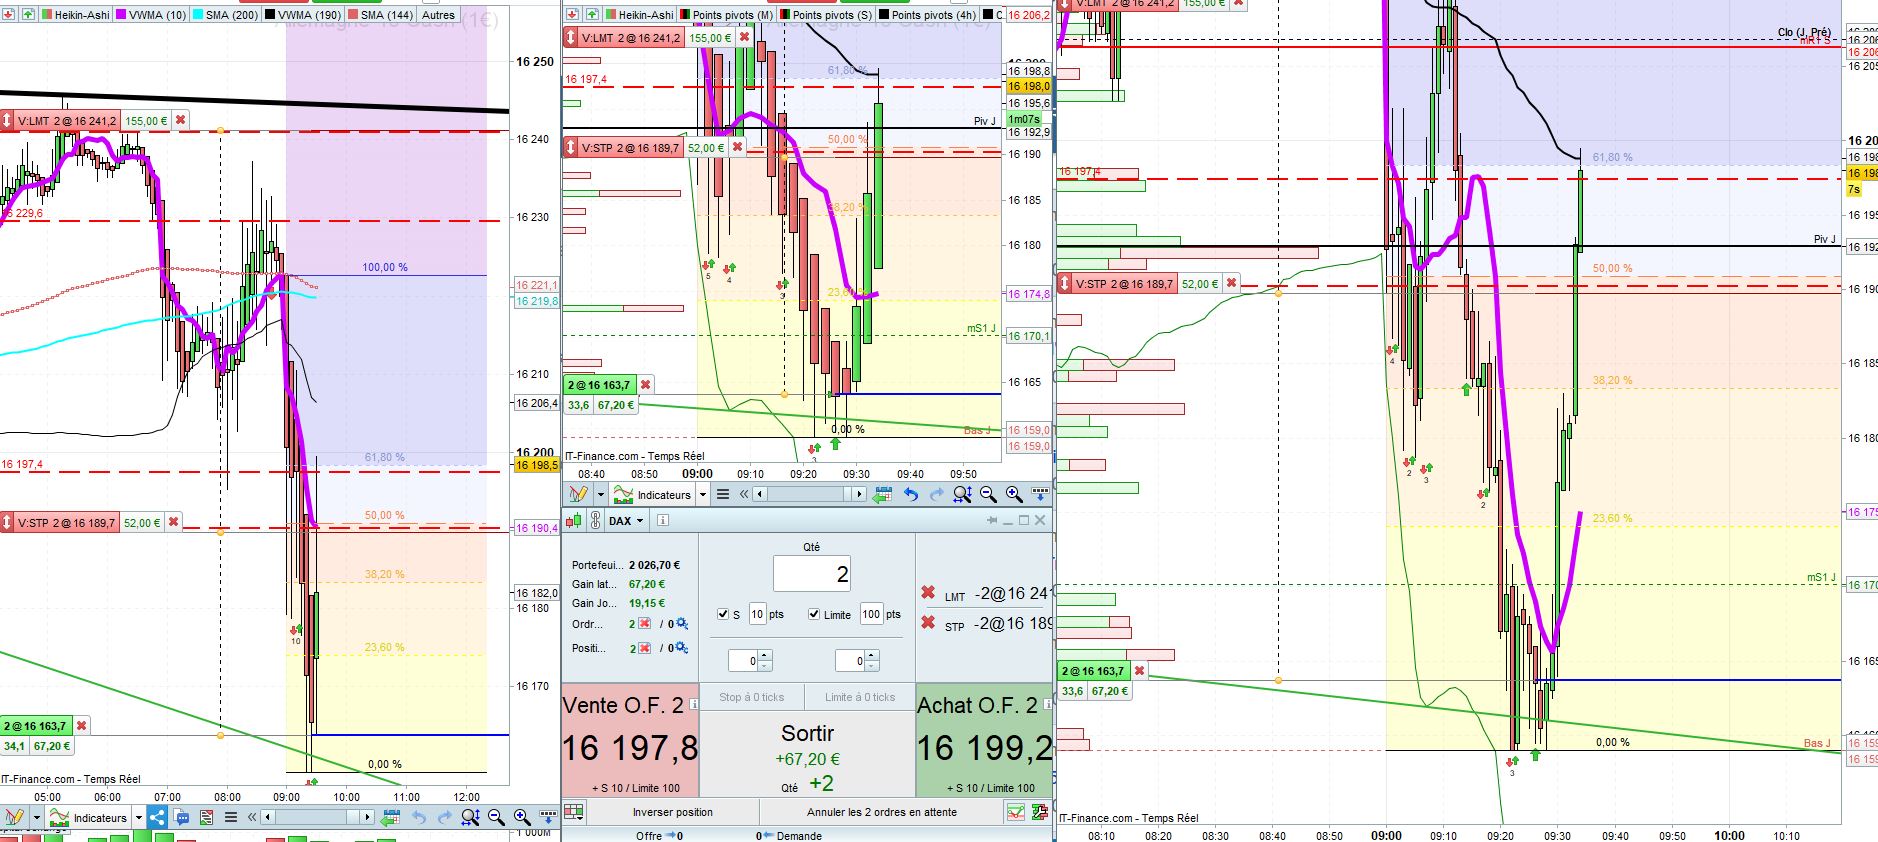
Task: Open drawing tools in left chart toolbar
Action: [x=13, y=817]
